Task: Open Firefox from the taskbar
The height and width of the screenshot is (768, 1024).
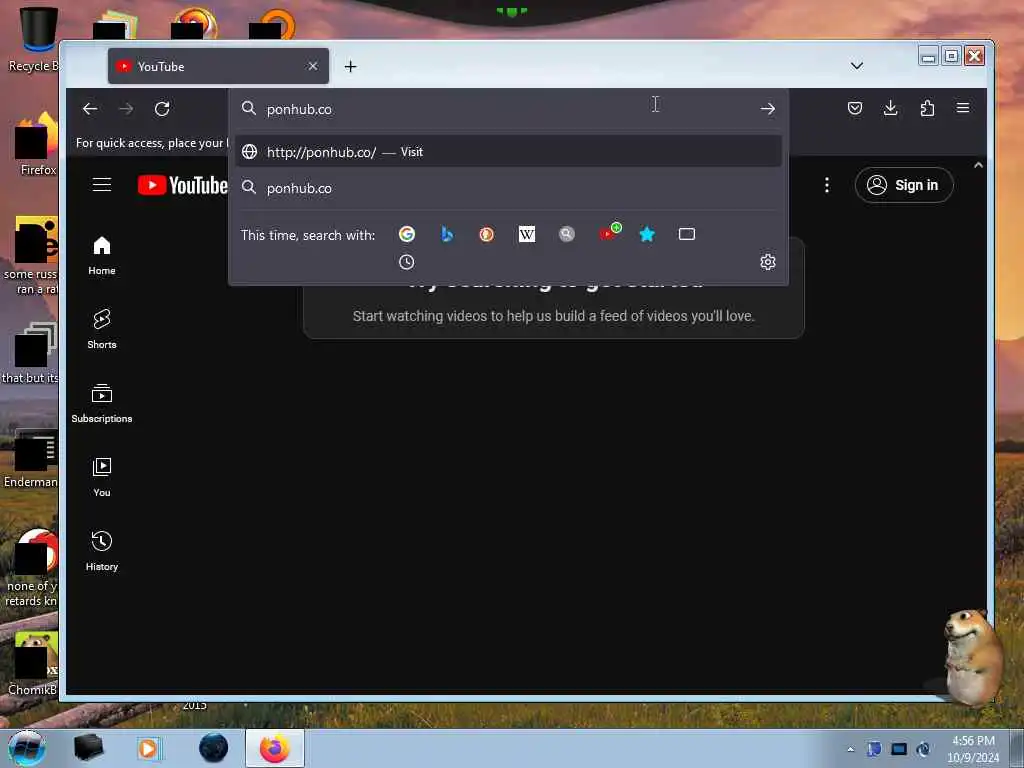Action: coord(275,748)
